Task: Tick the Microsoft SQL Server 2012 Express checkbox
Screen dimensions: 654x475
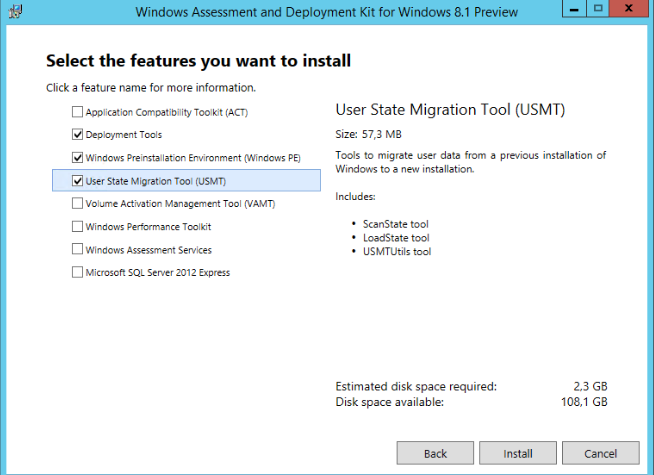Action: point(77,273)
